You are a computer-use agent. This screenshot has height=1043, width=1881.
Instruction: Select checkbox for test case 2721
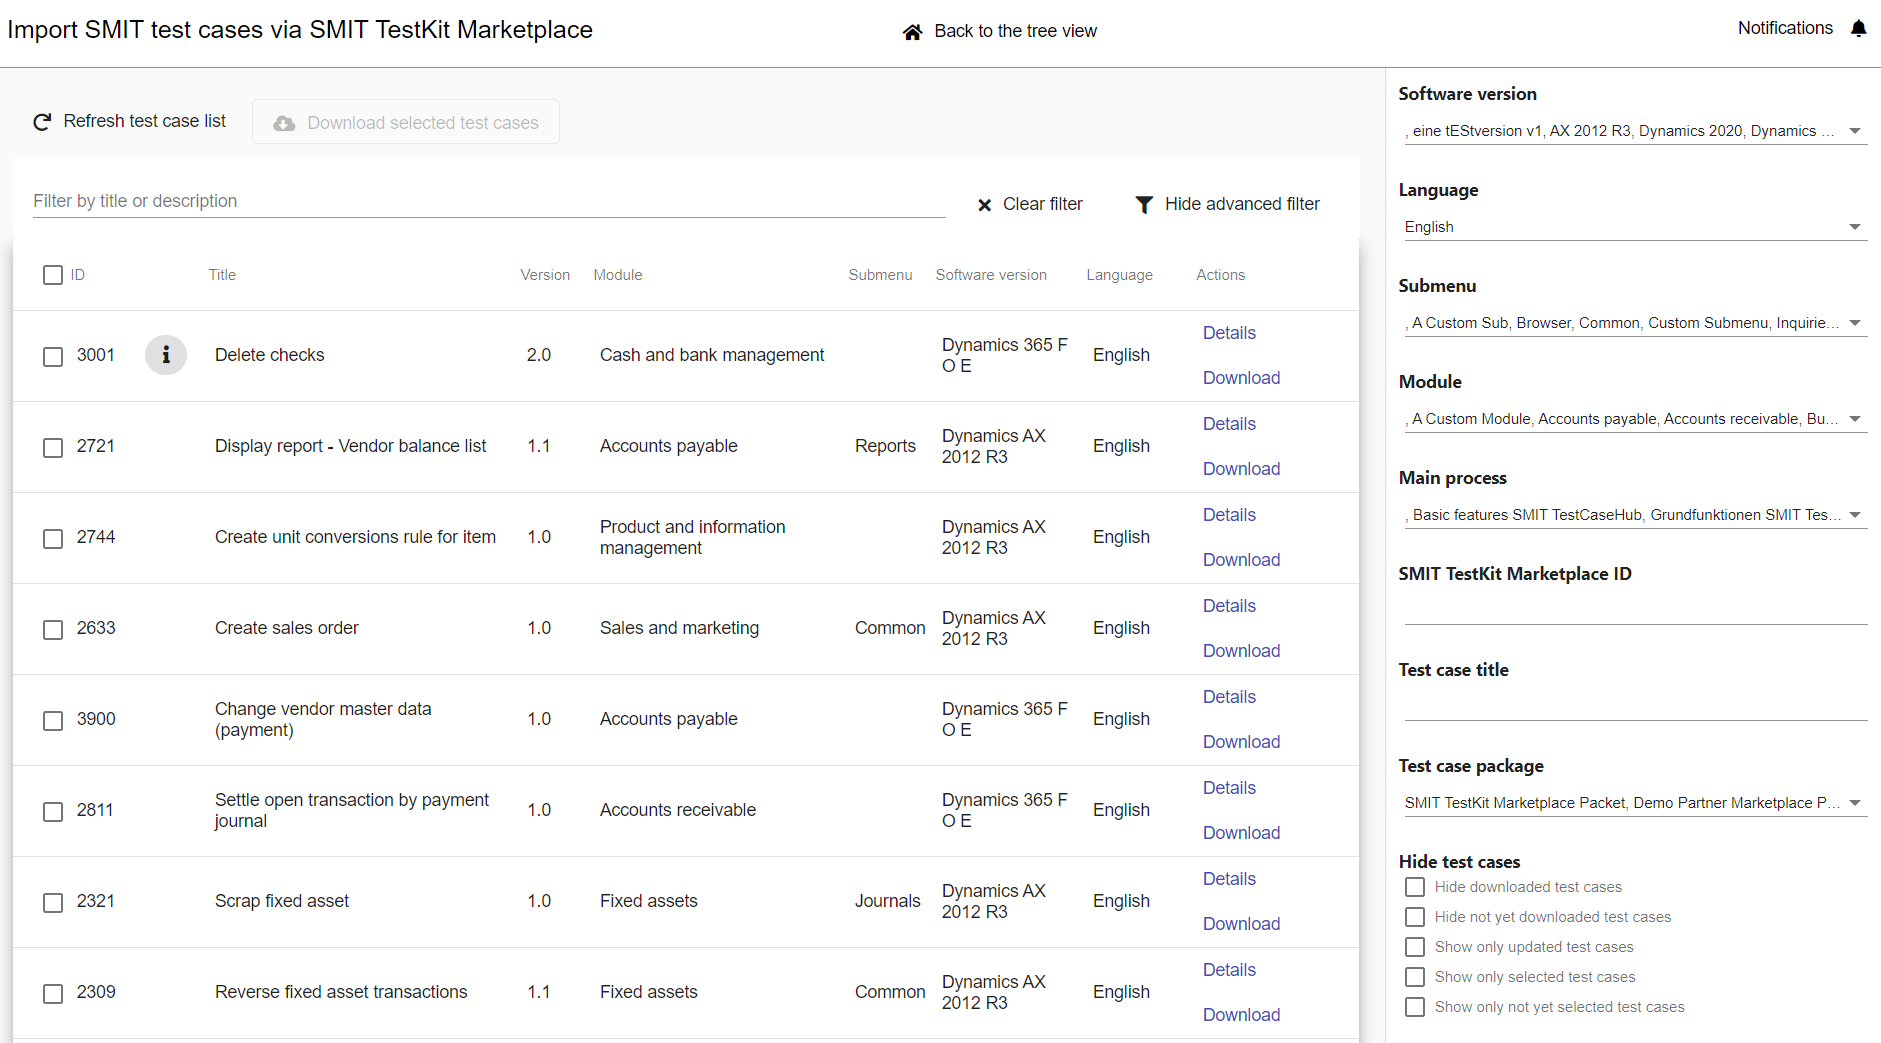(x=53, y=447)
